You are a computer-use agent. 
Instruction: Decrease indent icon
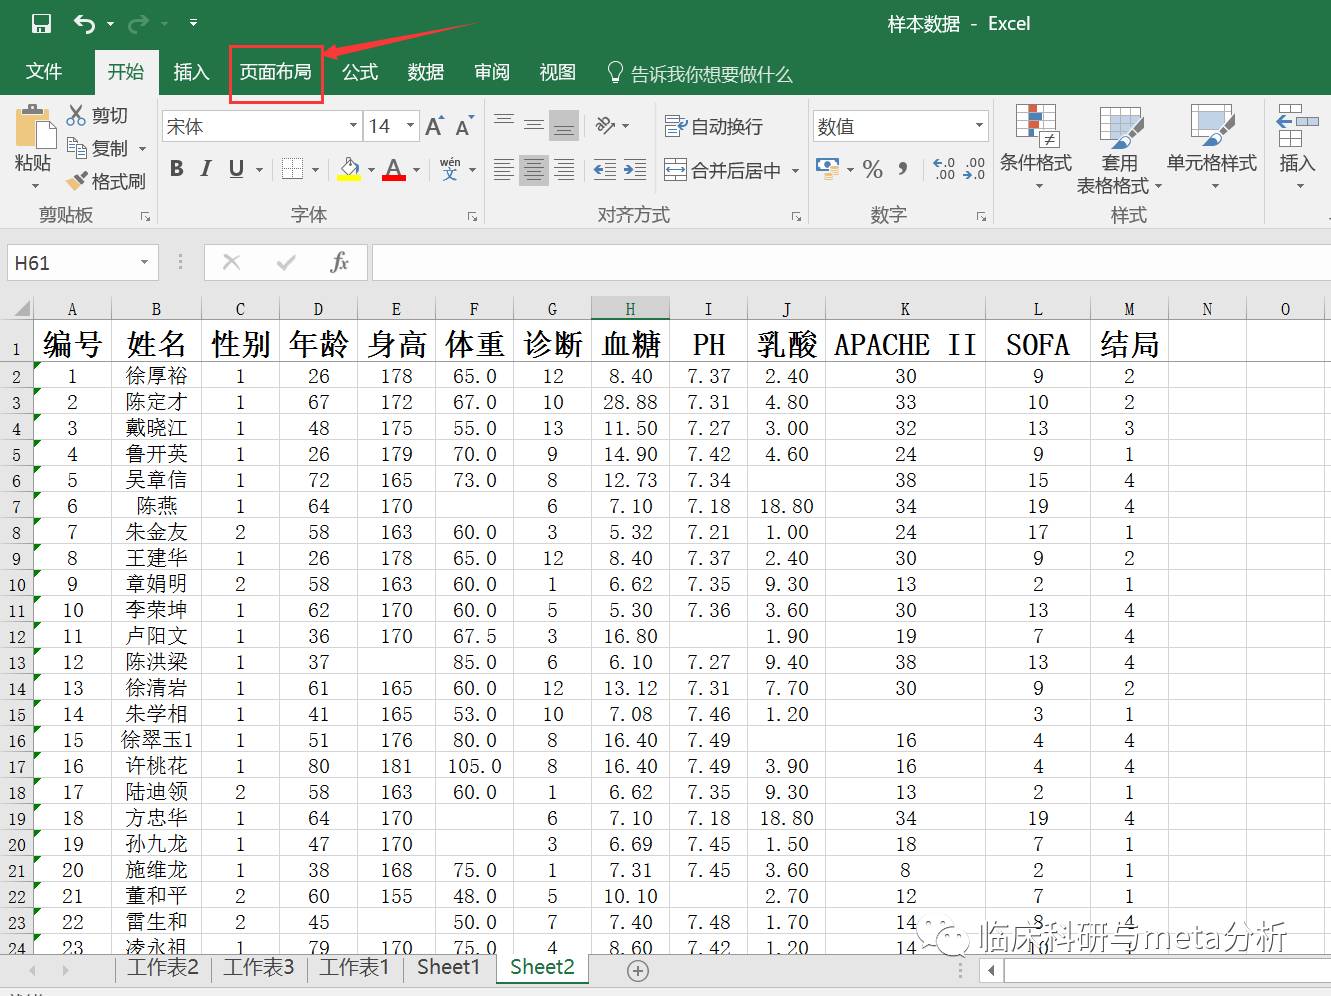(605, 170)
